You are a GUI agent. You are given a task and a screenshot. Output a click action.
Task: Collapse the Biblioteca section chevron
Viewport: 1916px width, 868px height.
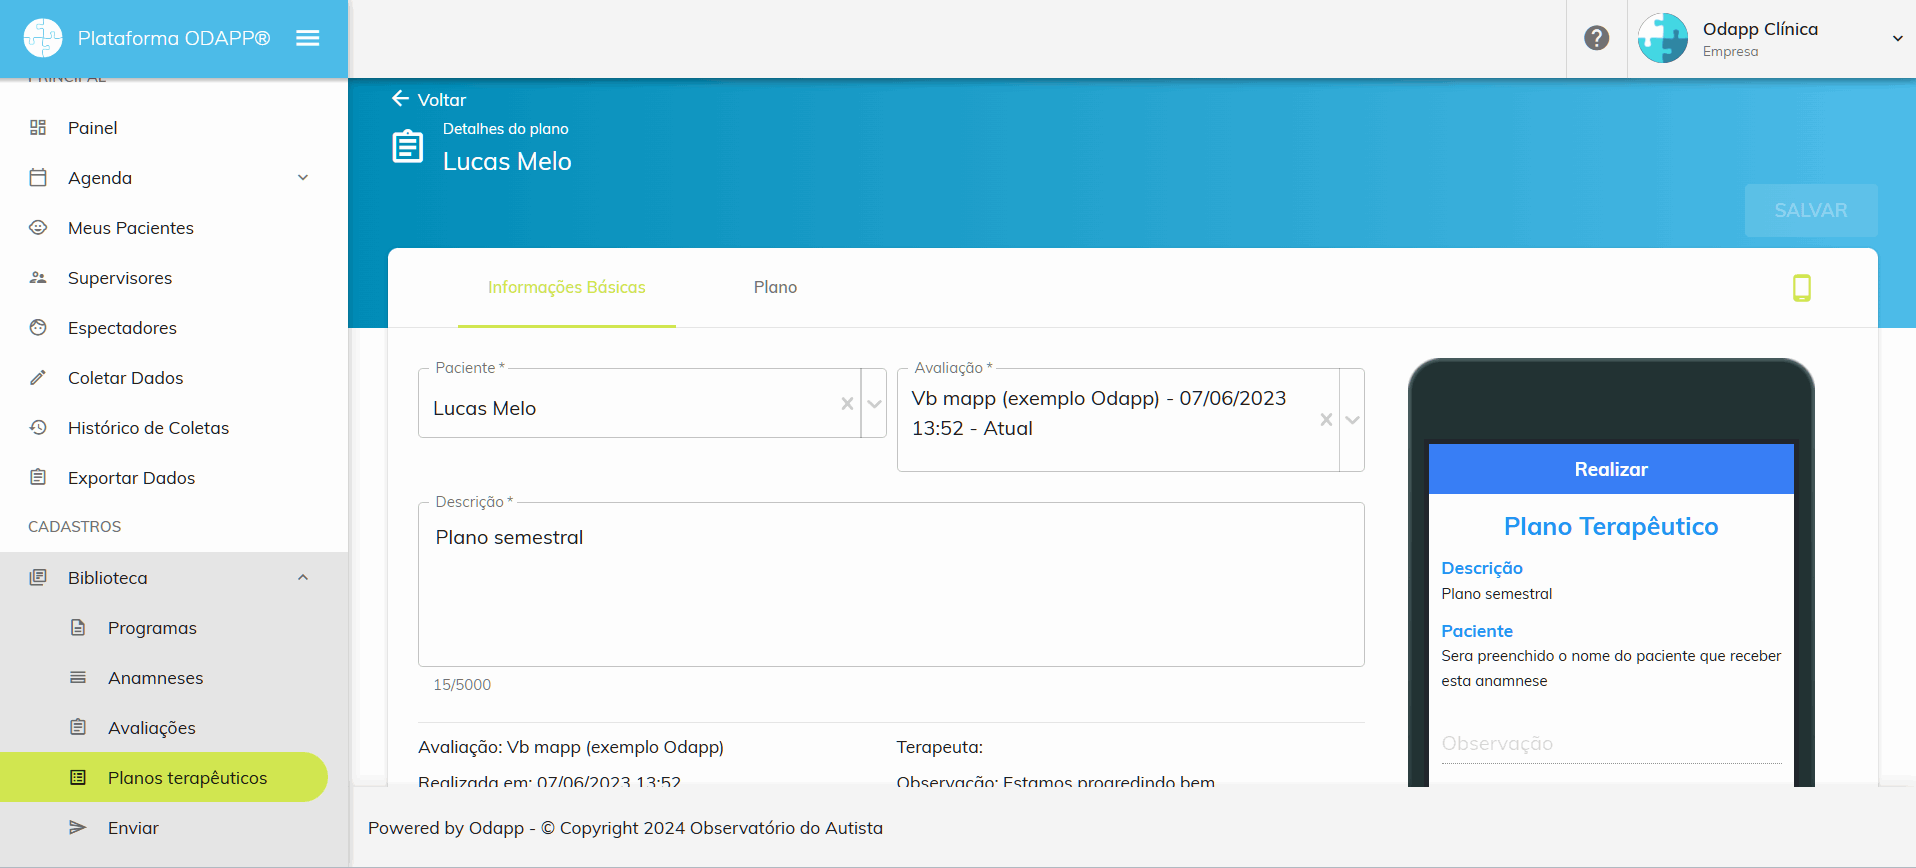click(x=303, y=577)
